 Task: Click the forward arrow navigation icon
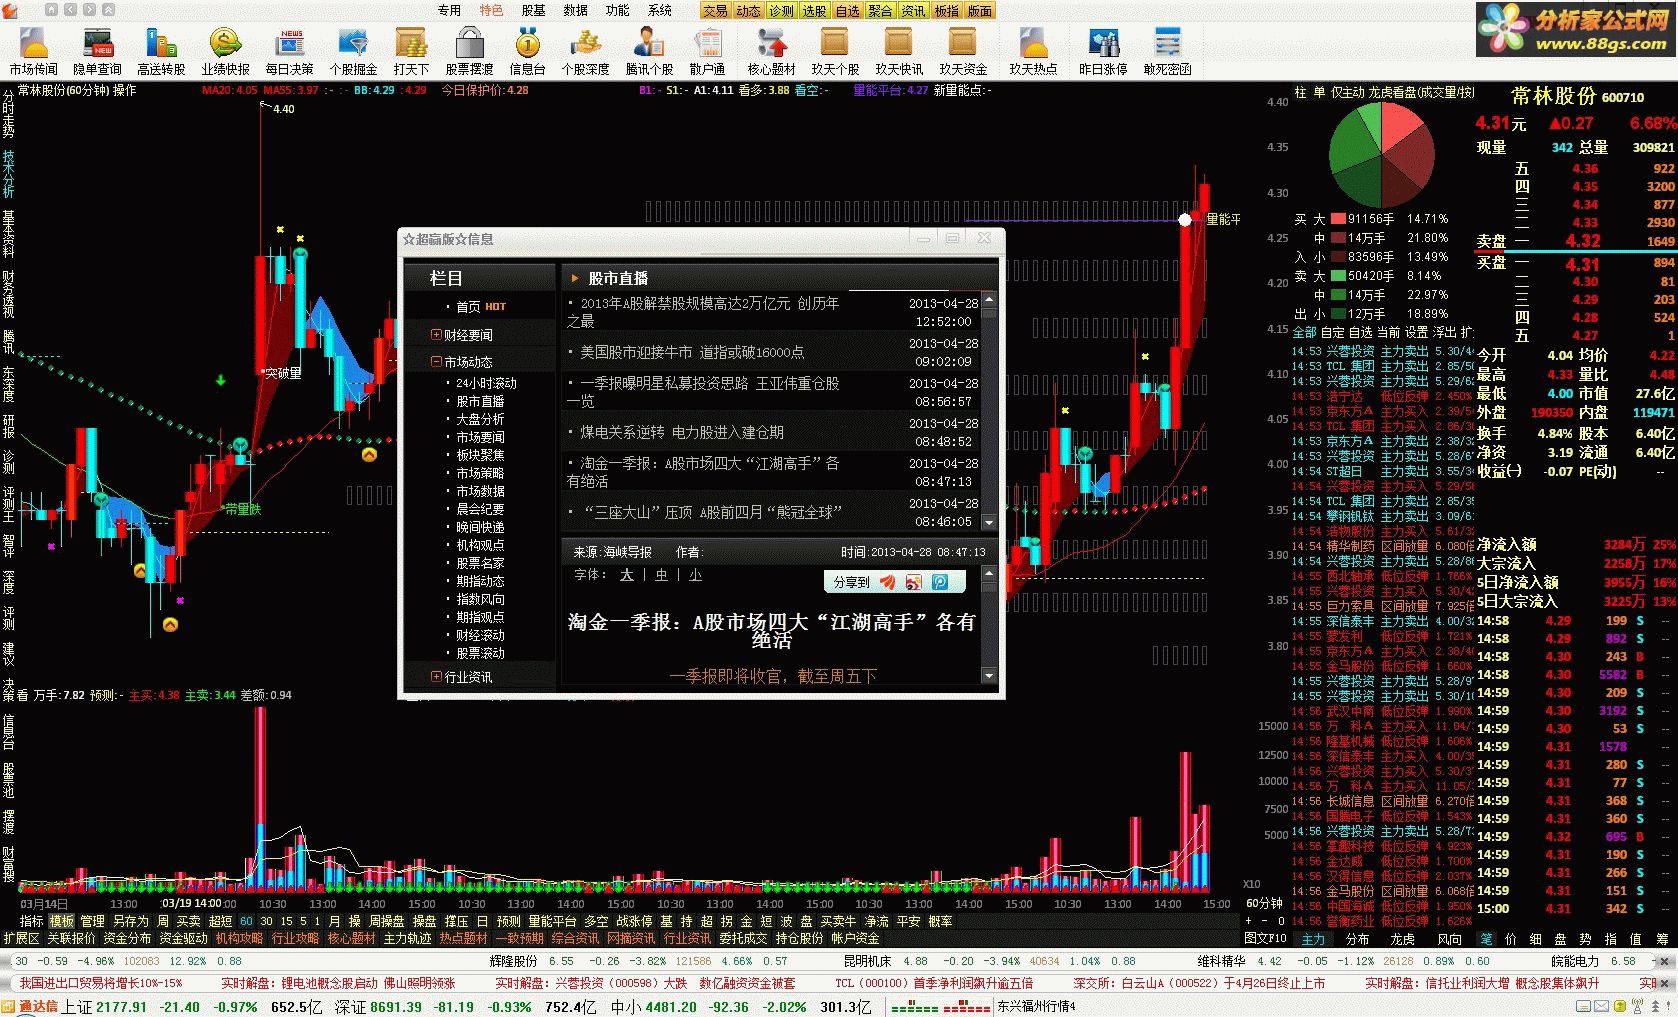coord(88,10)
